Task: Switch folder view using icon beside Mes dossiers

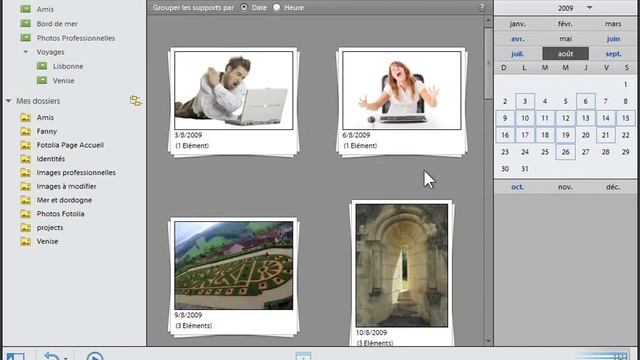Action: [x=136, y=101]
